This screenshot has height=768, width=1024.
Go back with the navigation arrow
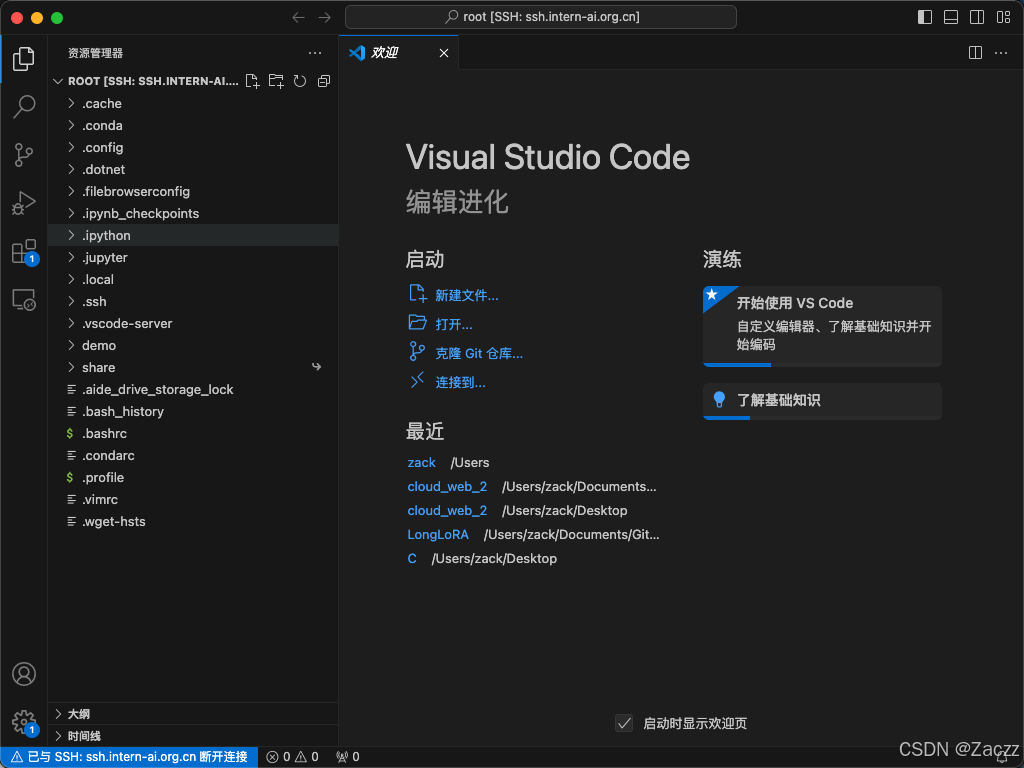tap(298, 18)
